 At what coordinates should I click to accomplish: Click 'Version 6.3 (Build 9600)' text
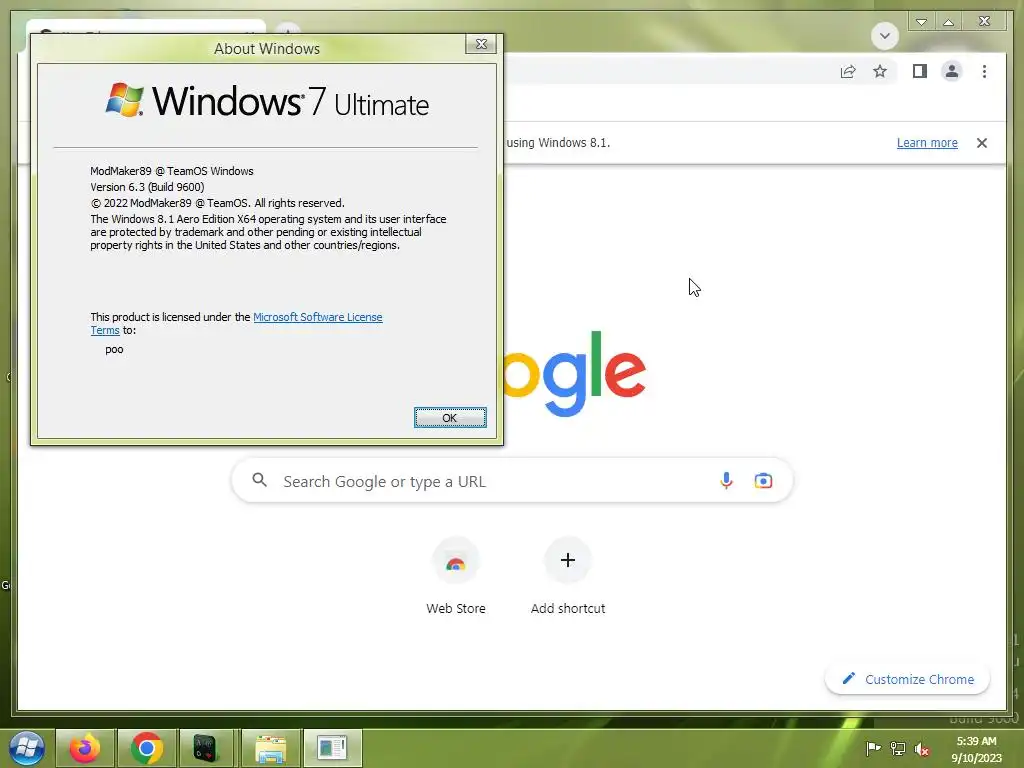coord(147,187)
